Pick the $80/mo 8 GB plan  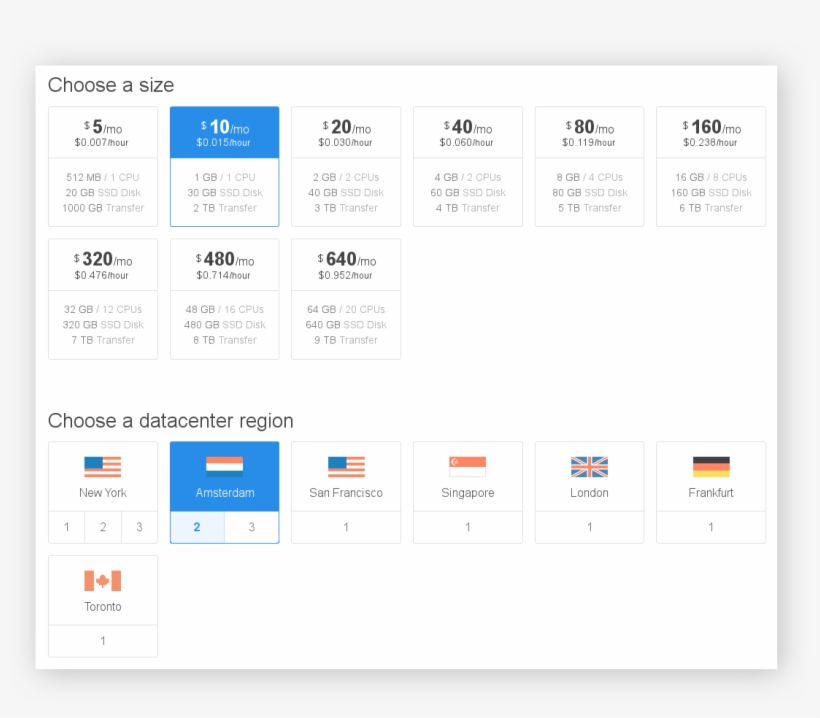[589, 166]
